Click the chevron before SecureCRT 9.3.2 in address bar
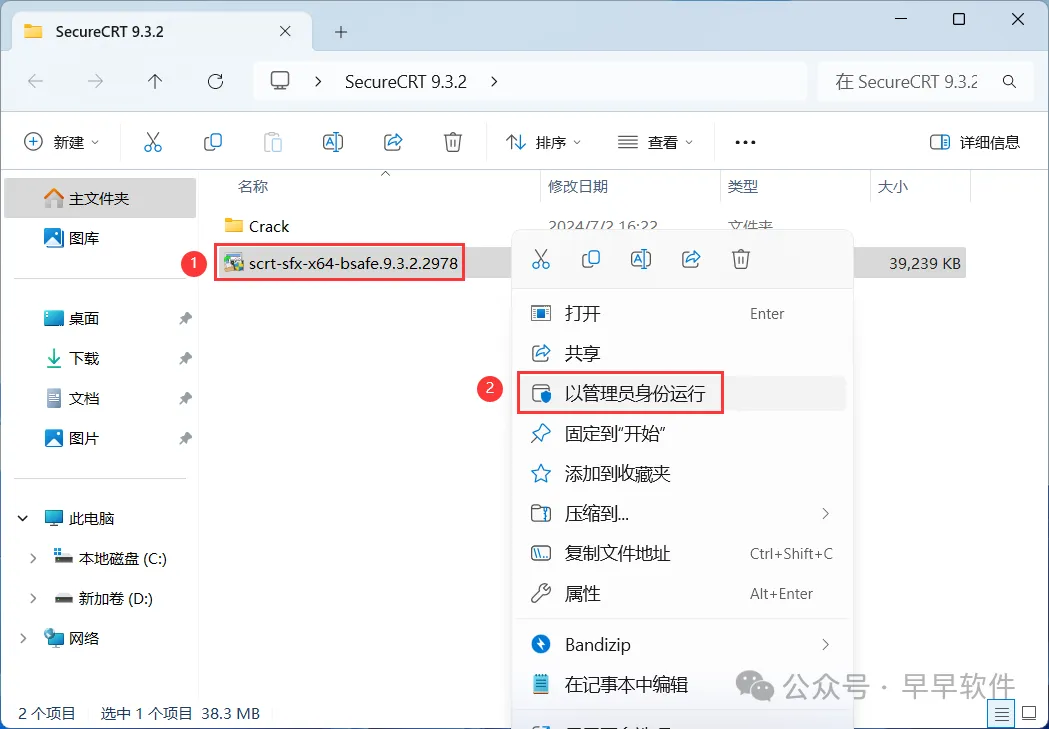Image resolution: width=1049 pixels, height=729 pixels. tap(318, 82)
